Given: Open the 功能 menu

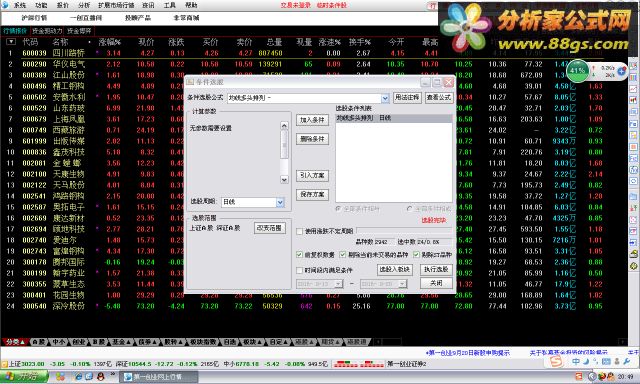Looking at the screenshot, I should 41,5.
